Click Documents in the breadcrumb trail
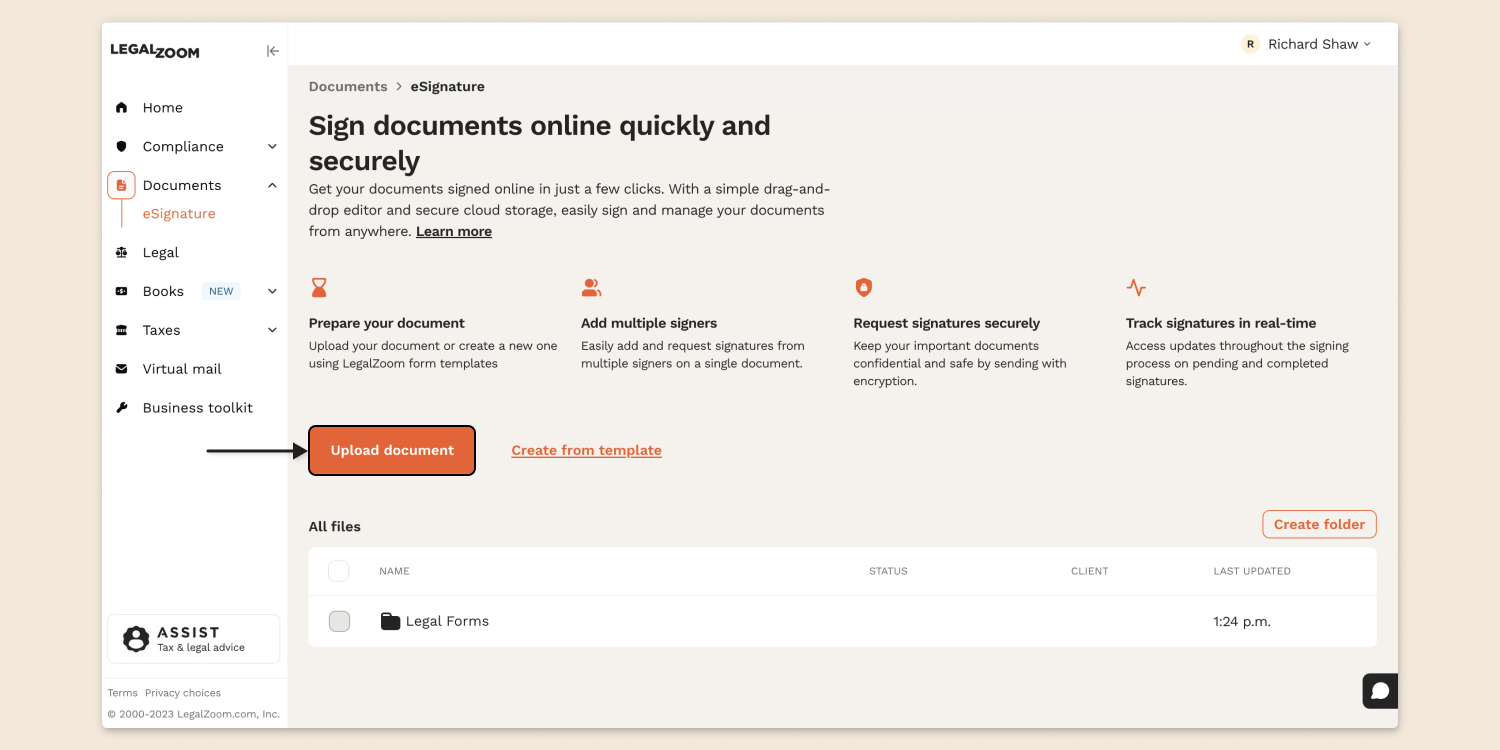1500x750 pixels. (x=348, y=86)
